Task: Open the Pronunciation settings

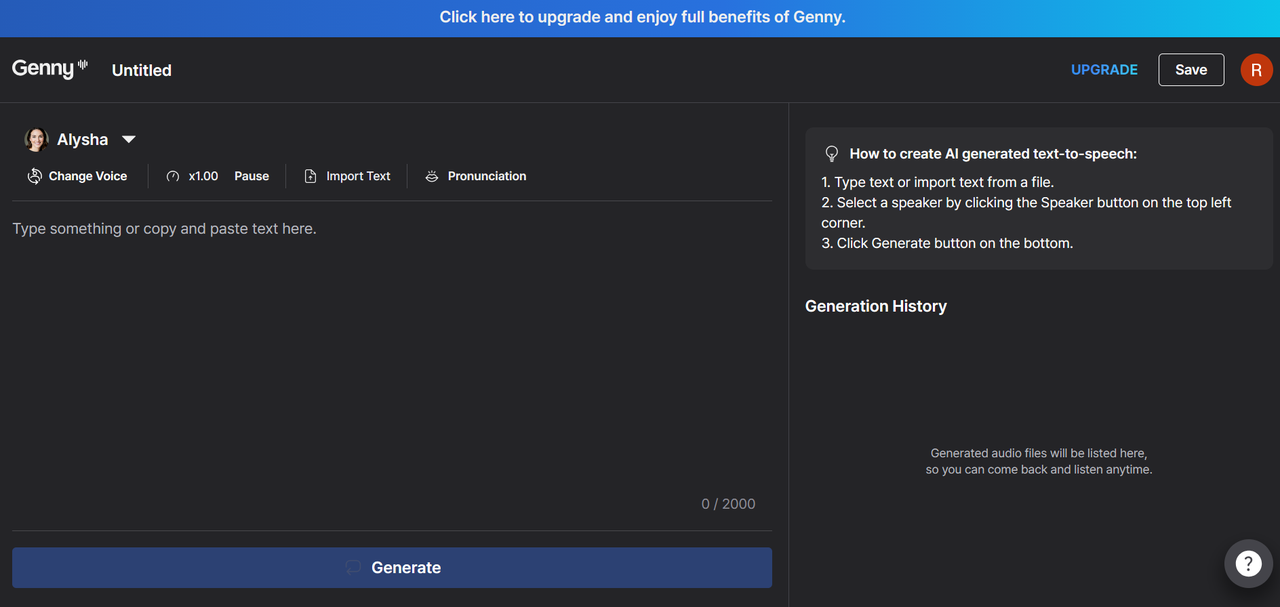Action: tap(486, 176)
